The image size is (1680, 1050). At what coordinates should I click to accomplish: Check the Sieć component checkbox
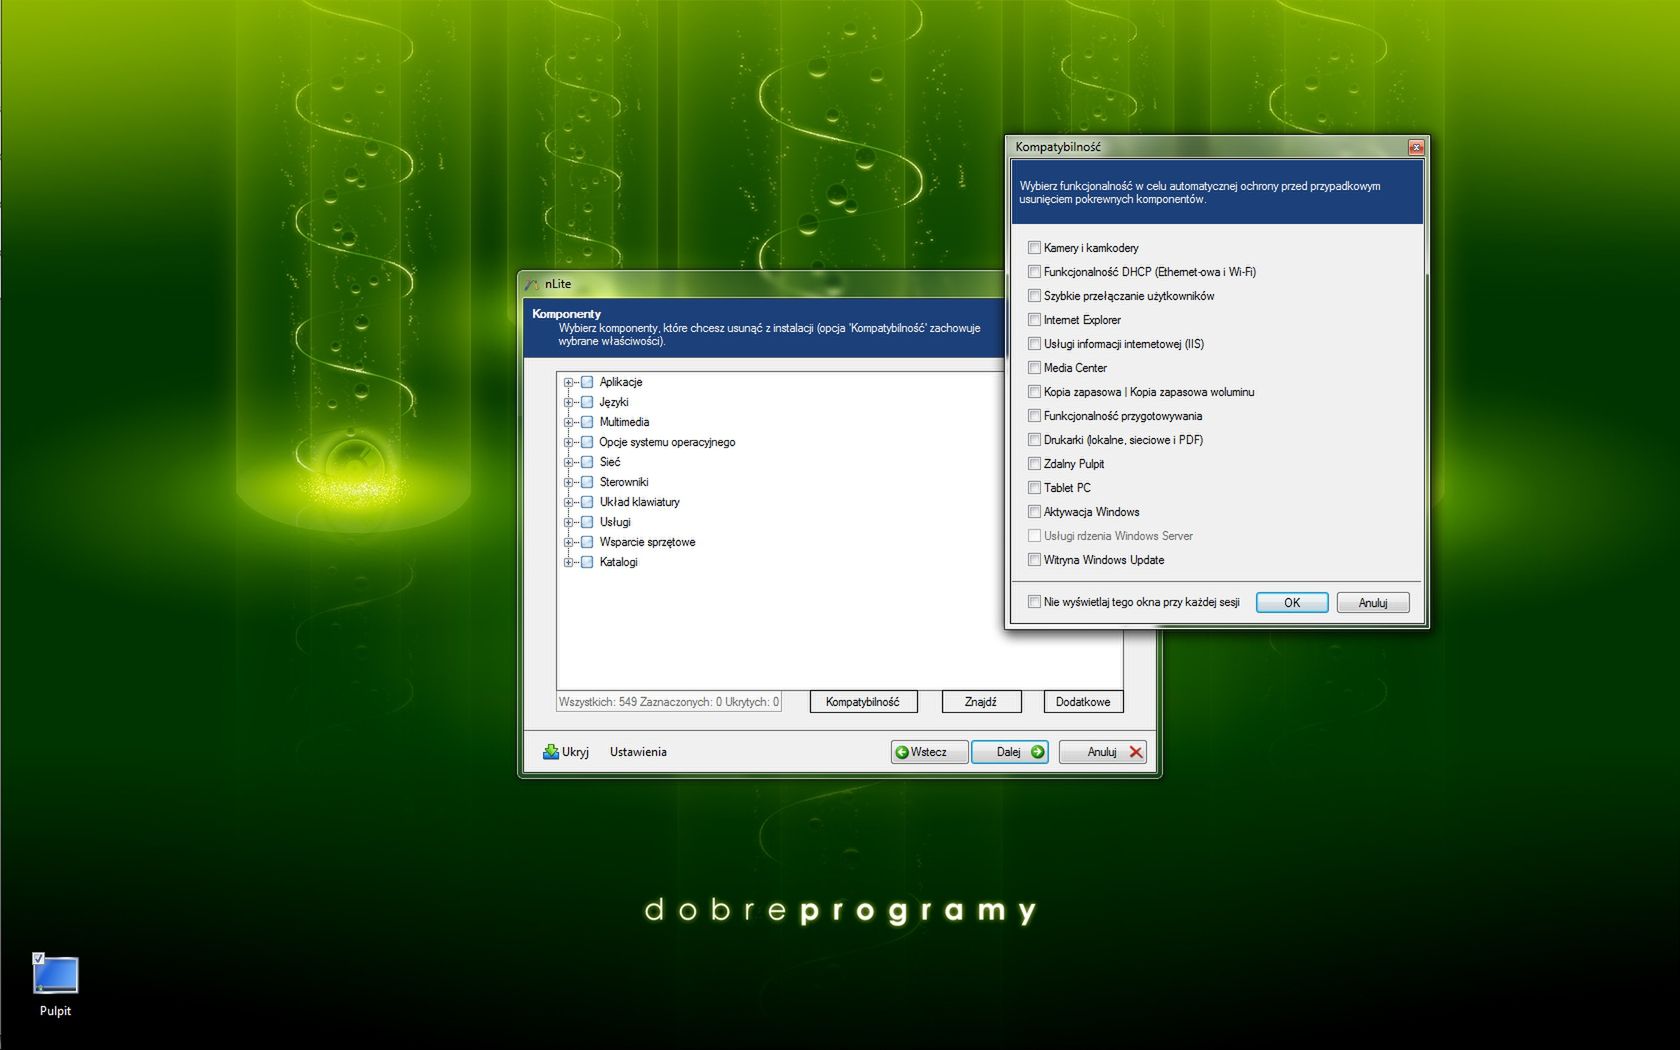pyautogui.click(x=587, y=462)
